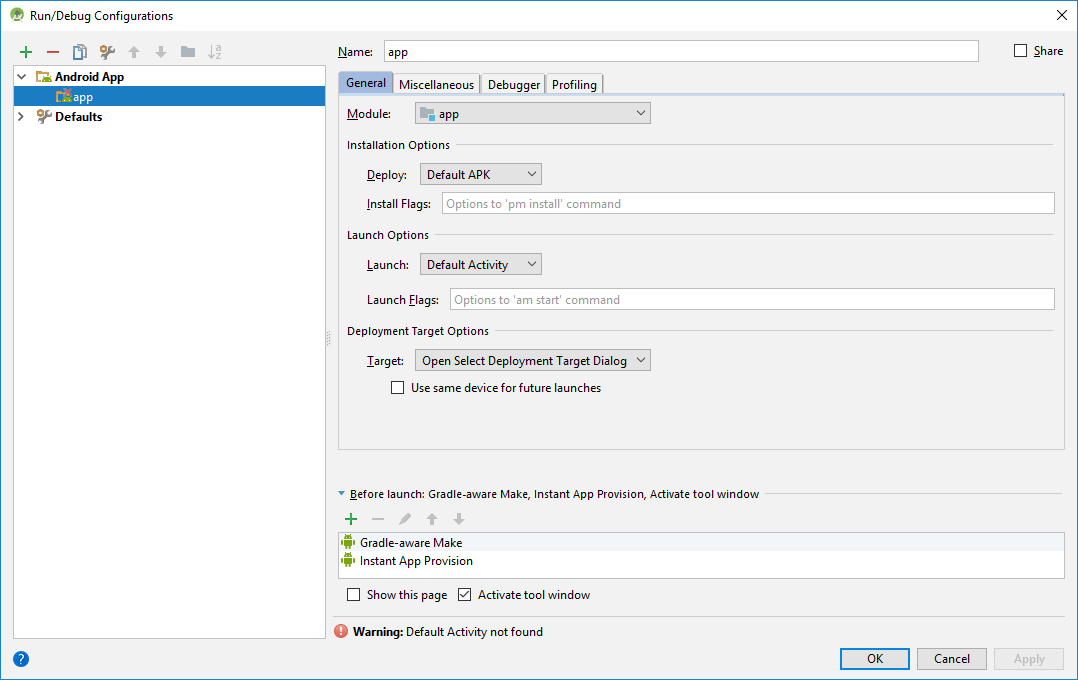The image size is (1078, 680).
Task: Click the Copy Configuration icon
Action: (80, 52)
